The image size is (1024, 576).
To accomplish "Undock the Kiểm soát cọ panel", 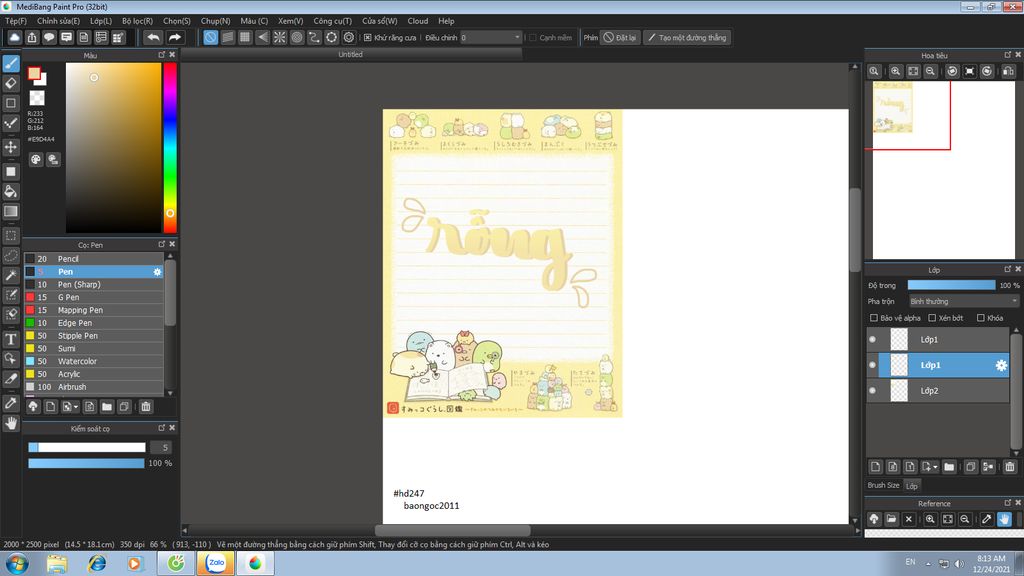I will tap(161, 428).
